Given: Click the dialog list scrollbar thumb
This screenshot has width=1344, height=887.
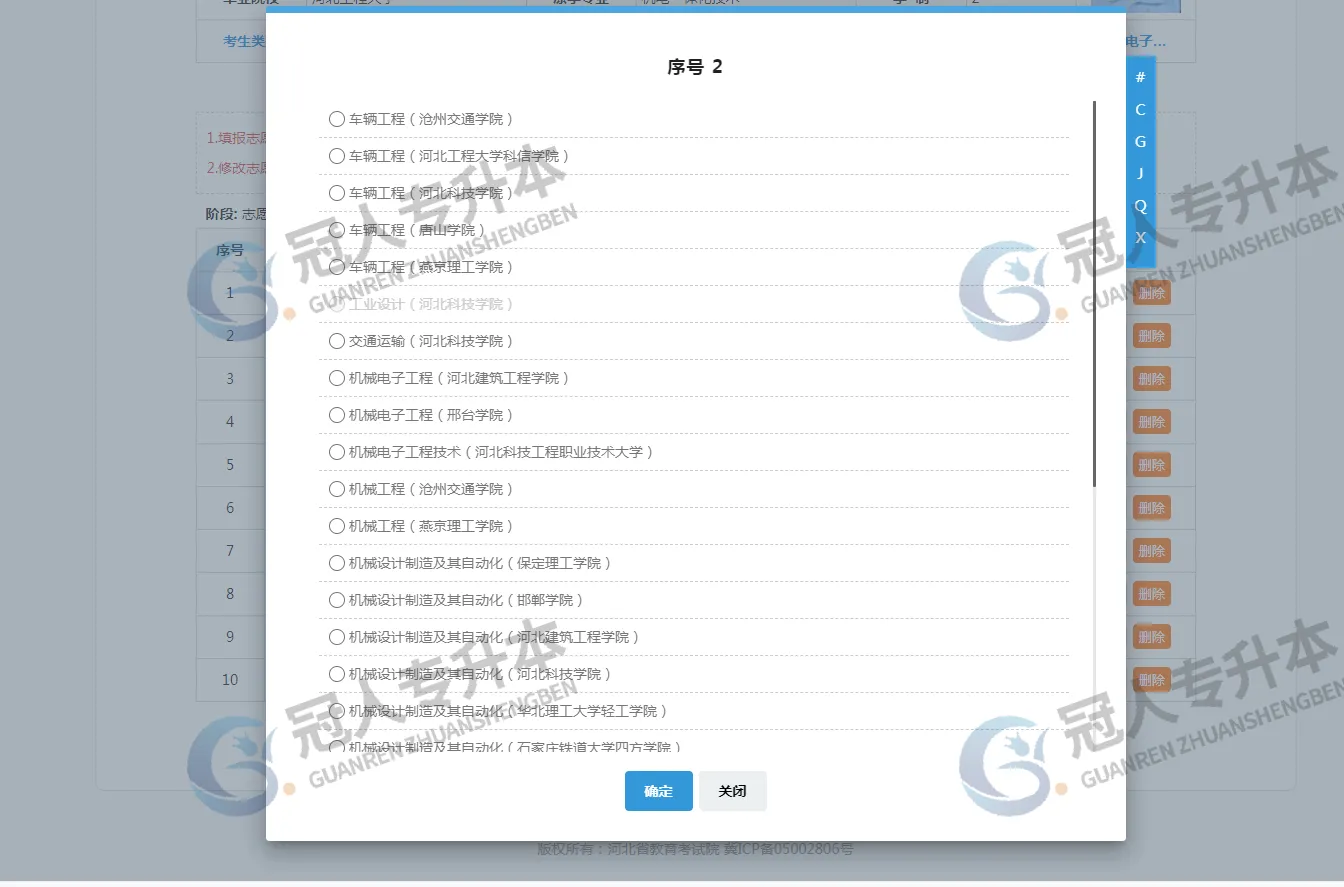Looking at the screenshot, I should pos(1095,294).
